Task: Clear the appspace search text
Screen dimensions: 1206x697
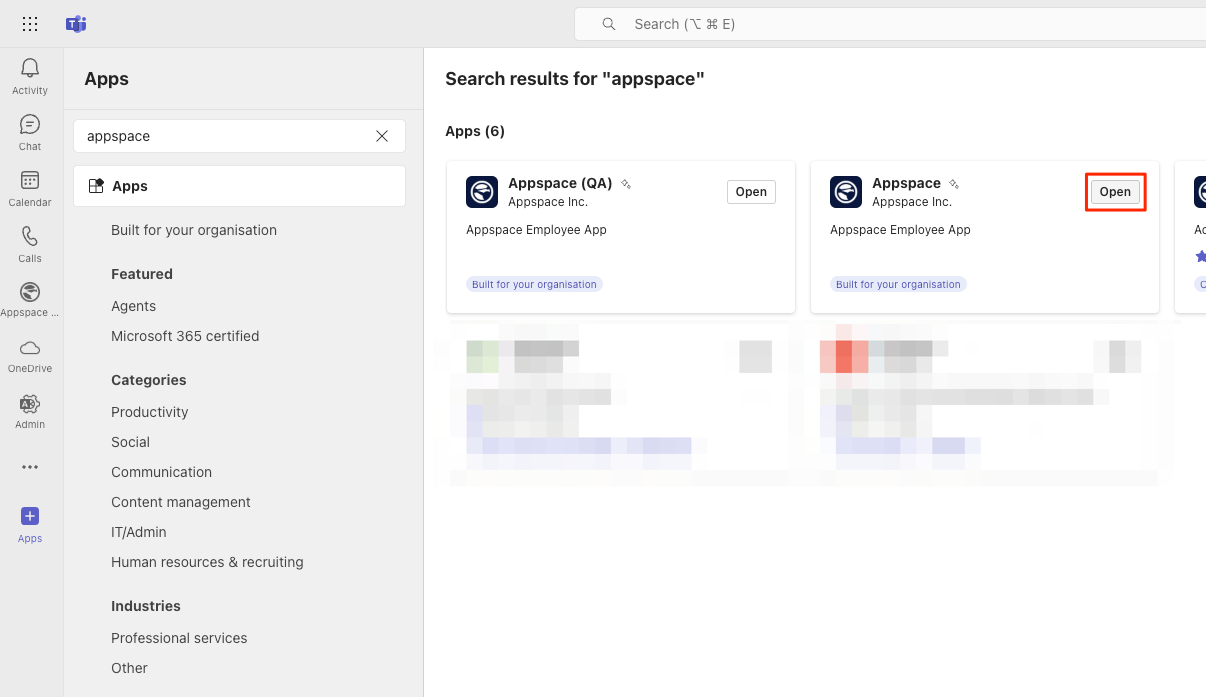Action: coord(382,136)
